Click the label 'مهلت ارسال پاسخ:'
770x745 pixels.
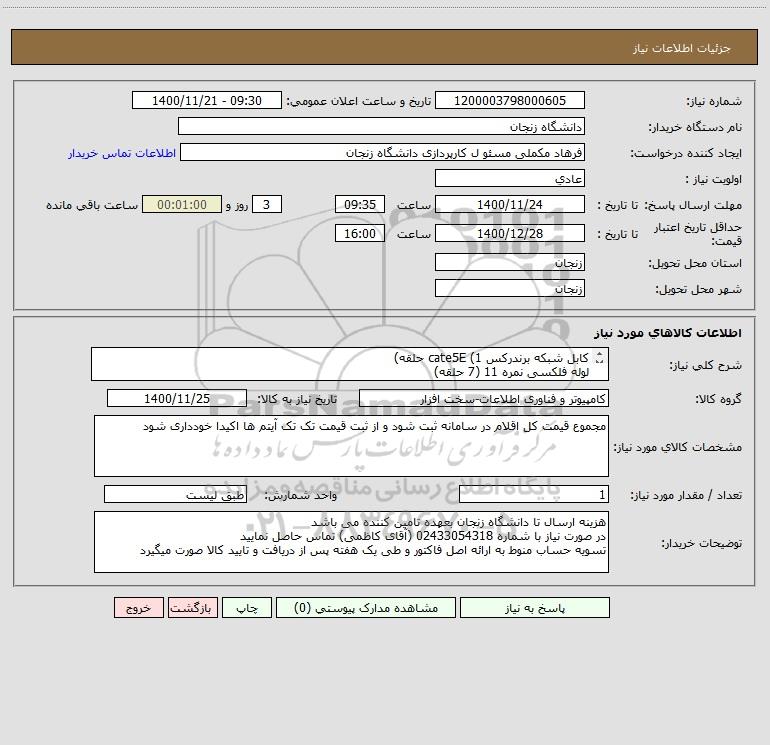[x=693, y=205]
